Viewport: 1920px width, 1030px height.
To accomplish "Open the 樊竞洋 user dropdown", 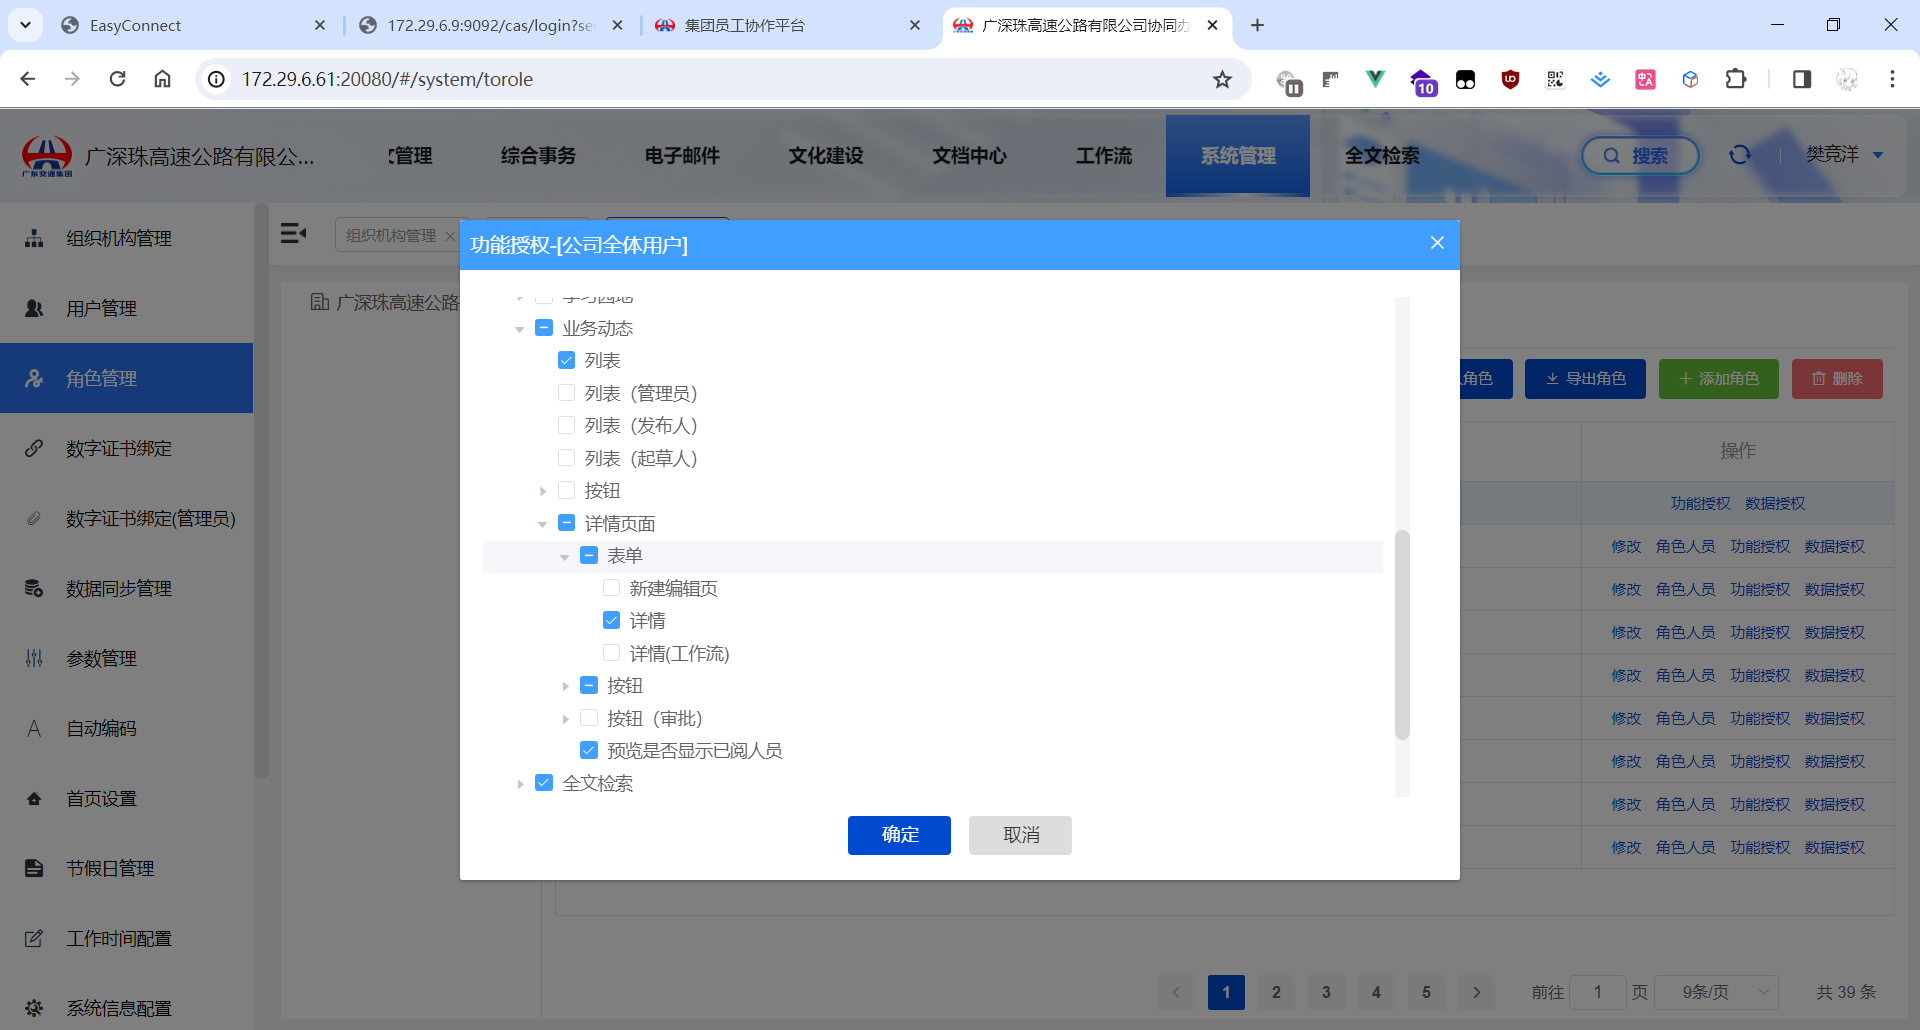I will 1844,155.
